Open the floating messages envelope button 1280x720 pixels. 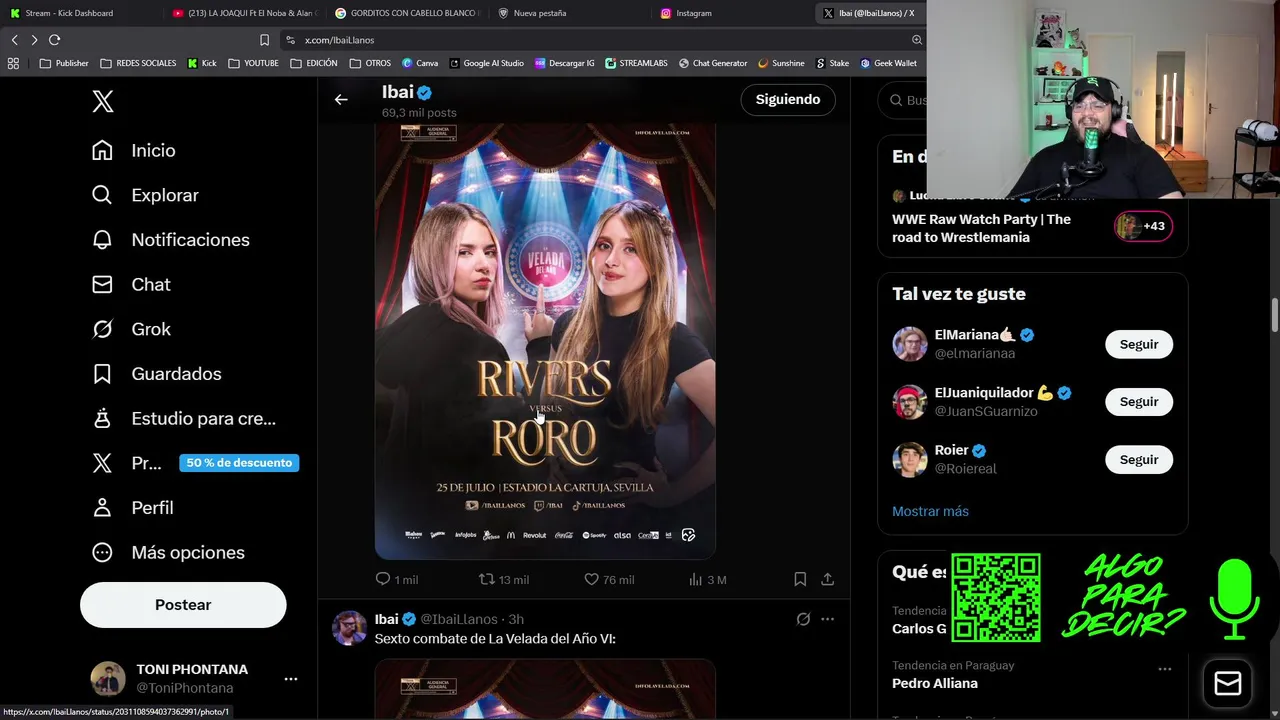[x=1228, y=684]
